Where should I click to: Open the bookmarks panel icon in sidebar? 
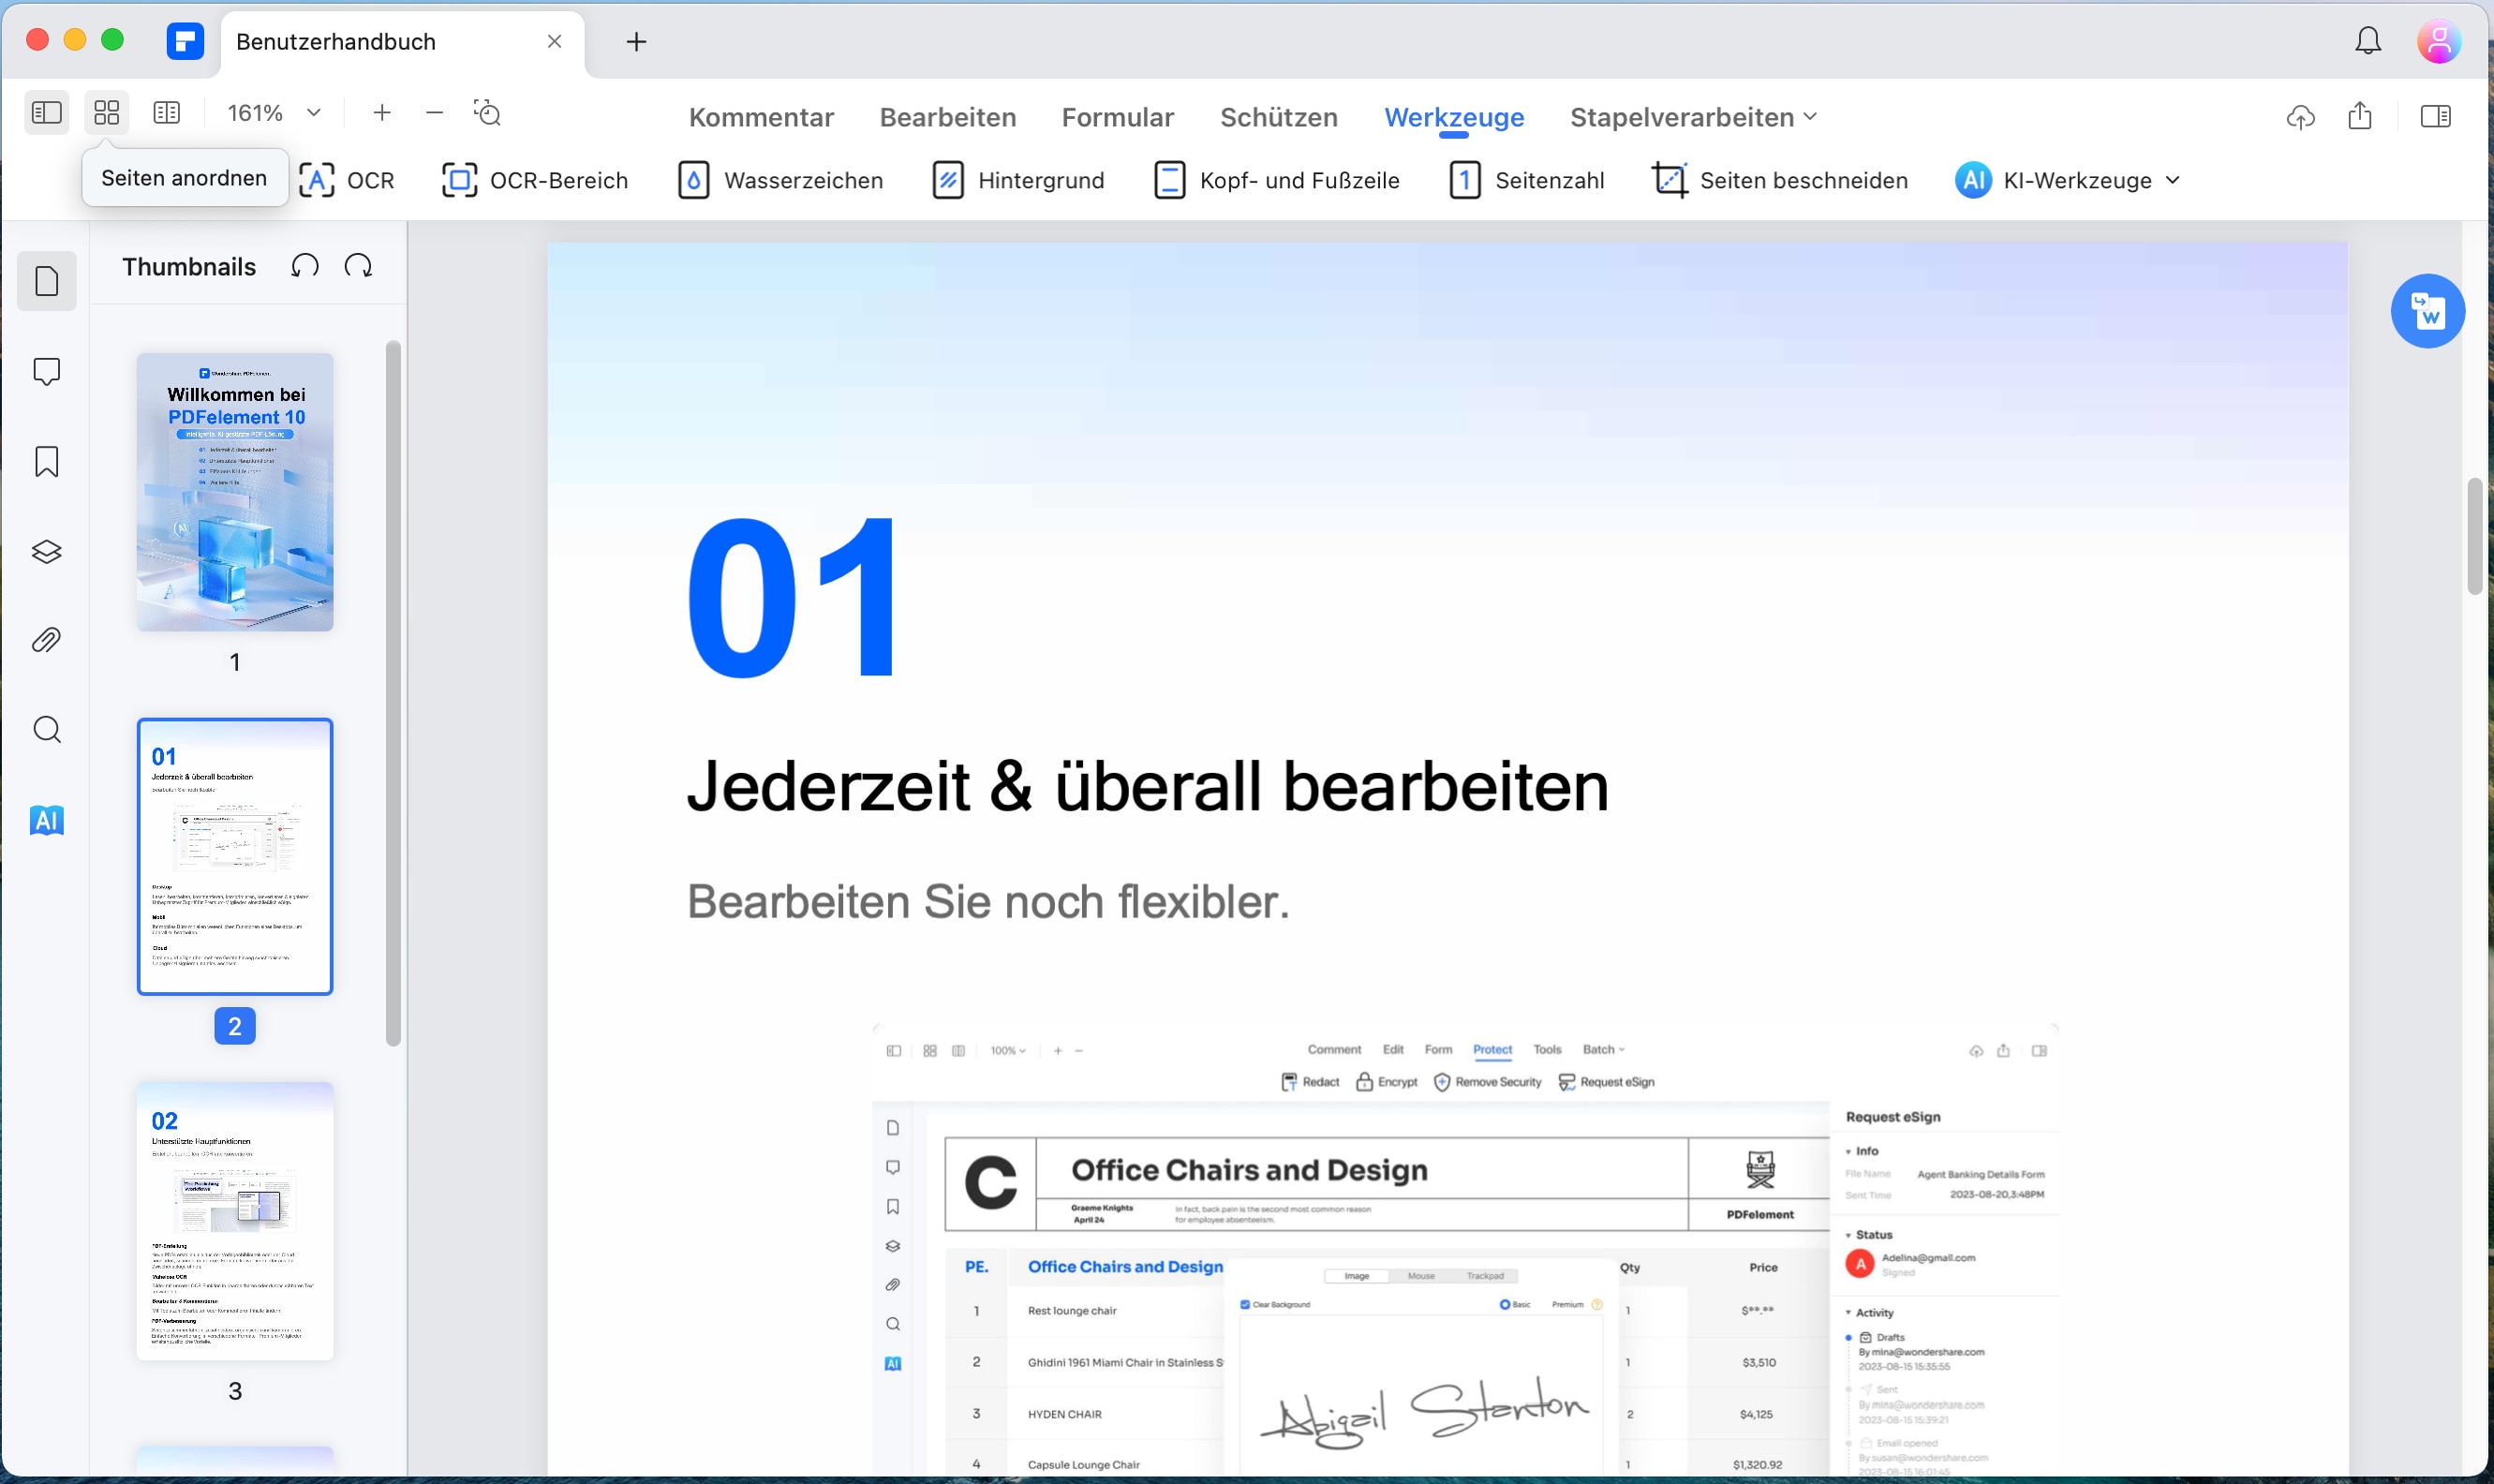coord(46,461)
